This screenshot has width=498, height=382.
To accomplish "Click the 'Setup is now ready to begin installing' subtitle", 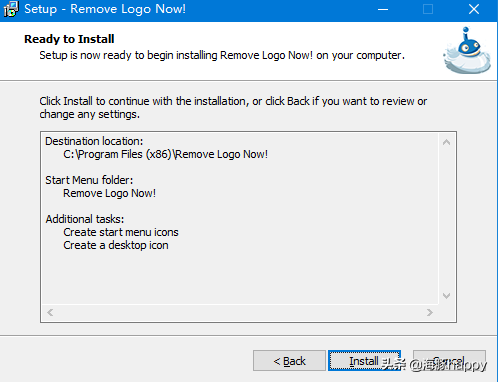I will click(222, 55).
